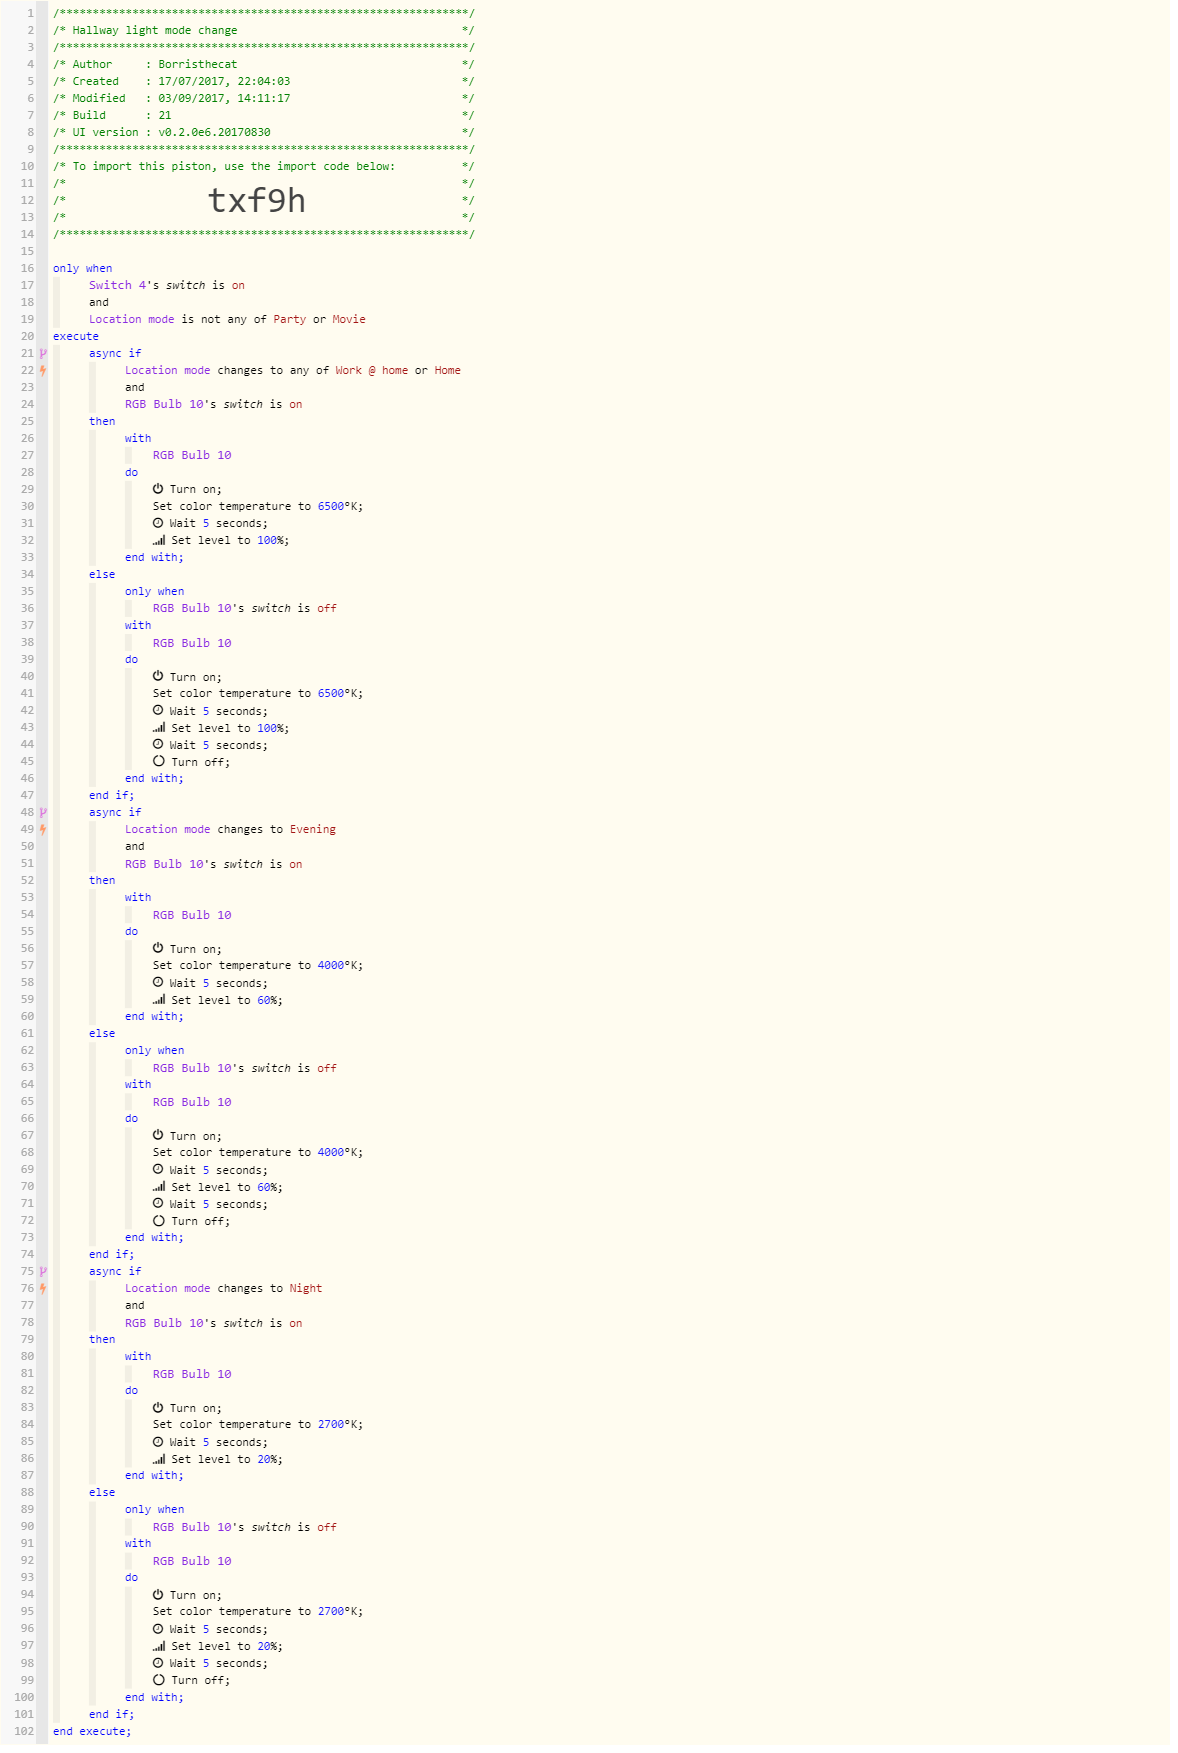Click the Author "Borristhecat" comment line
Viewport: 1178px width, 1753px height.
pos(264,64)
